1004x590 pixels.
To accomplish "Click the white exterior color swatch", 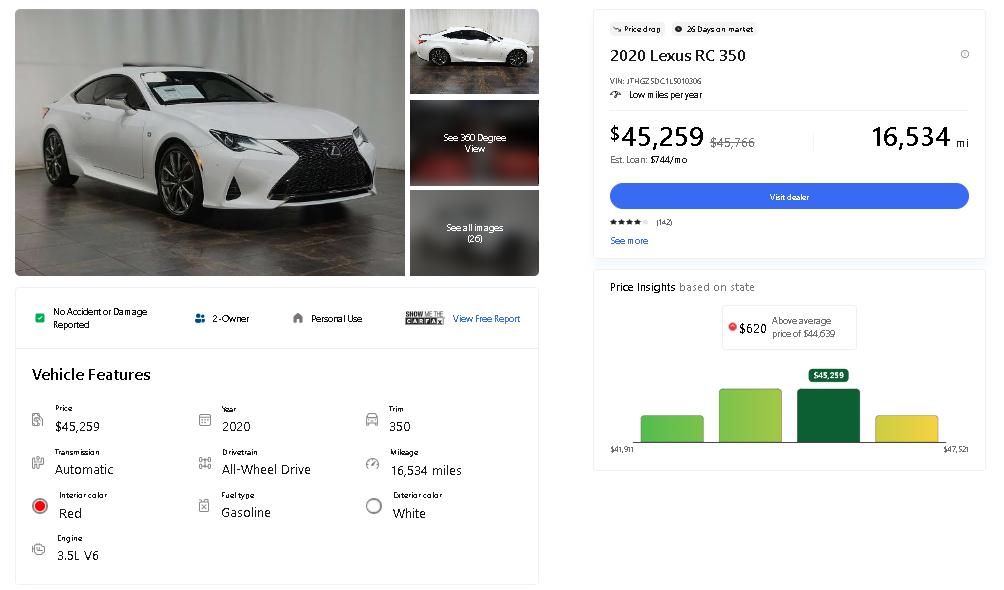I will click(374, 506).
